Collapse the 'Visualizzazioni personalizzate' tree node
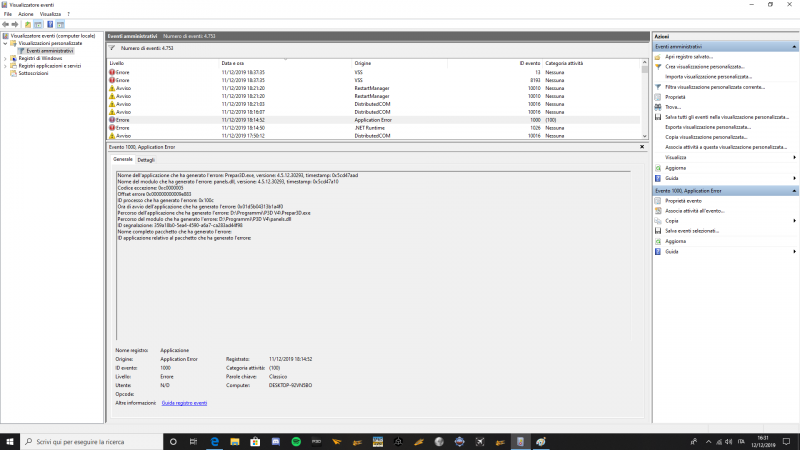Screen dimensions: 800x450 [x=6, y=43]
